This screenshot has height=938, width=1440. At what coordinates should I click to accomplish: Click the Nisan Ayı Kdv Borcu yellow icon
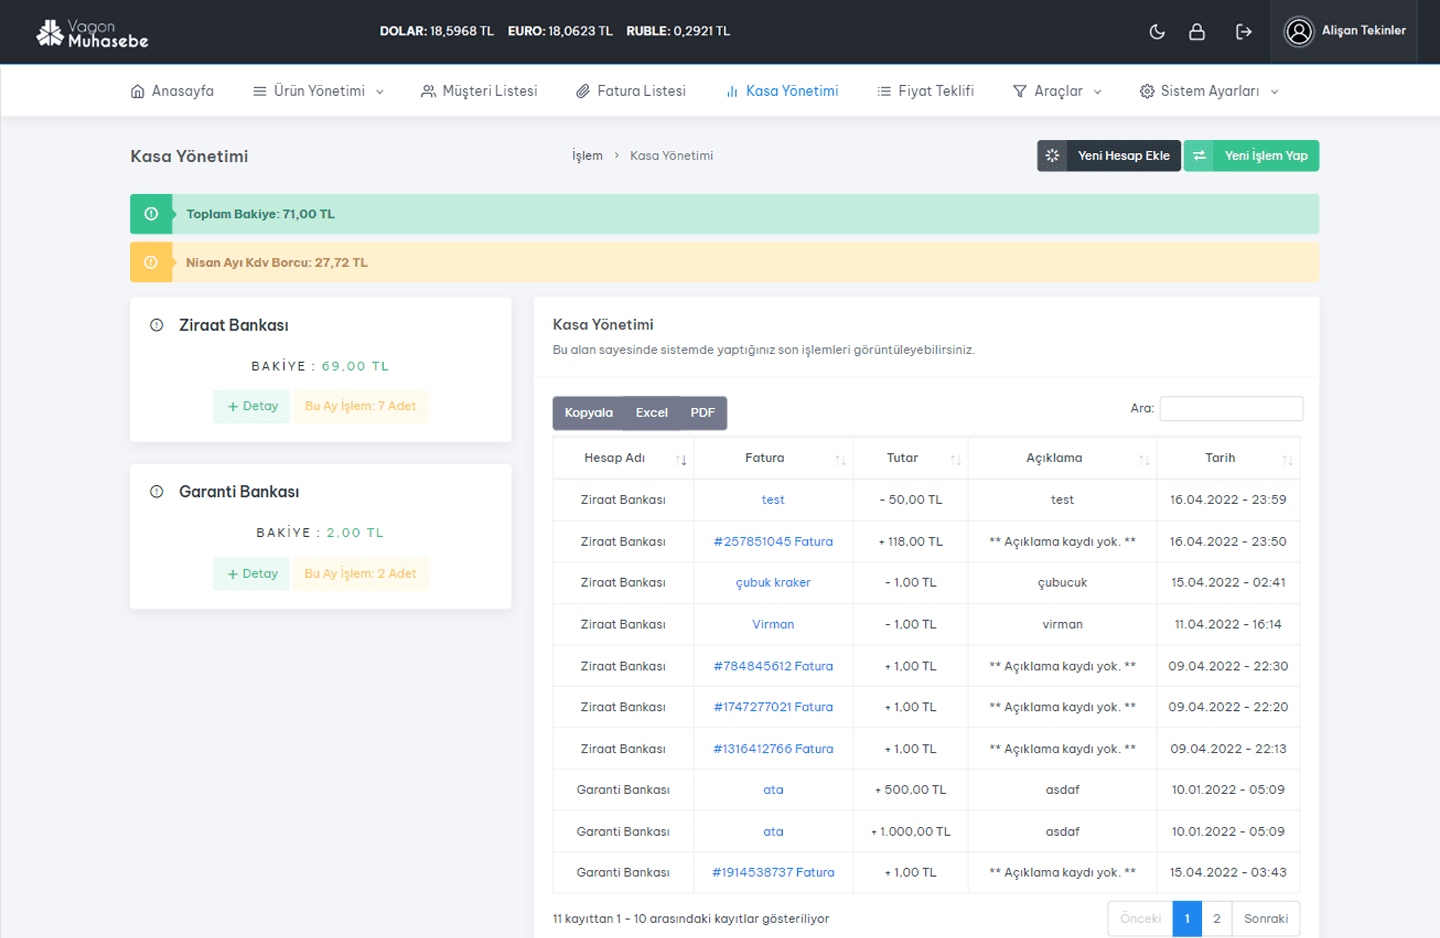(x=151, y=263)
